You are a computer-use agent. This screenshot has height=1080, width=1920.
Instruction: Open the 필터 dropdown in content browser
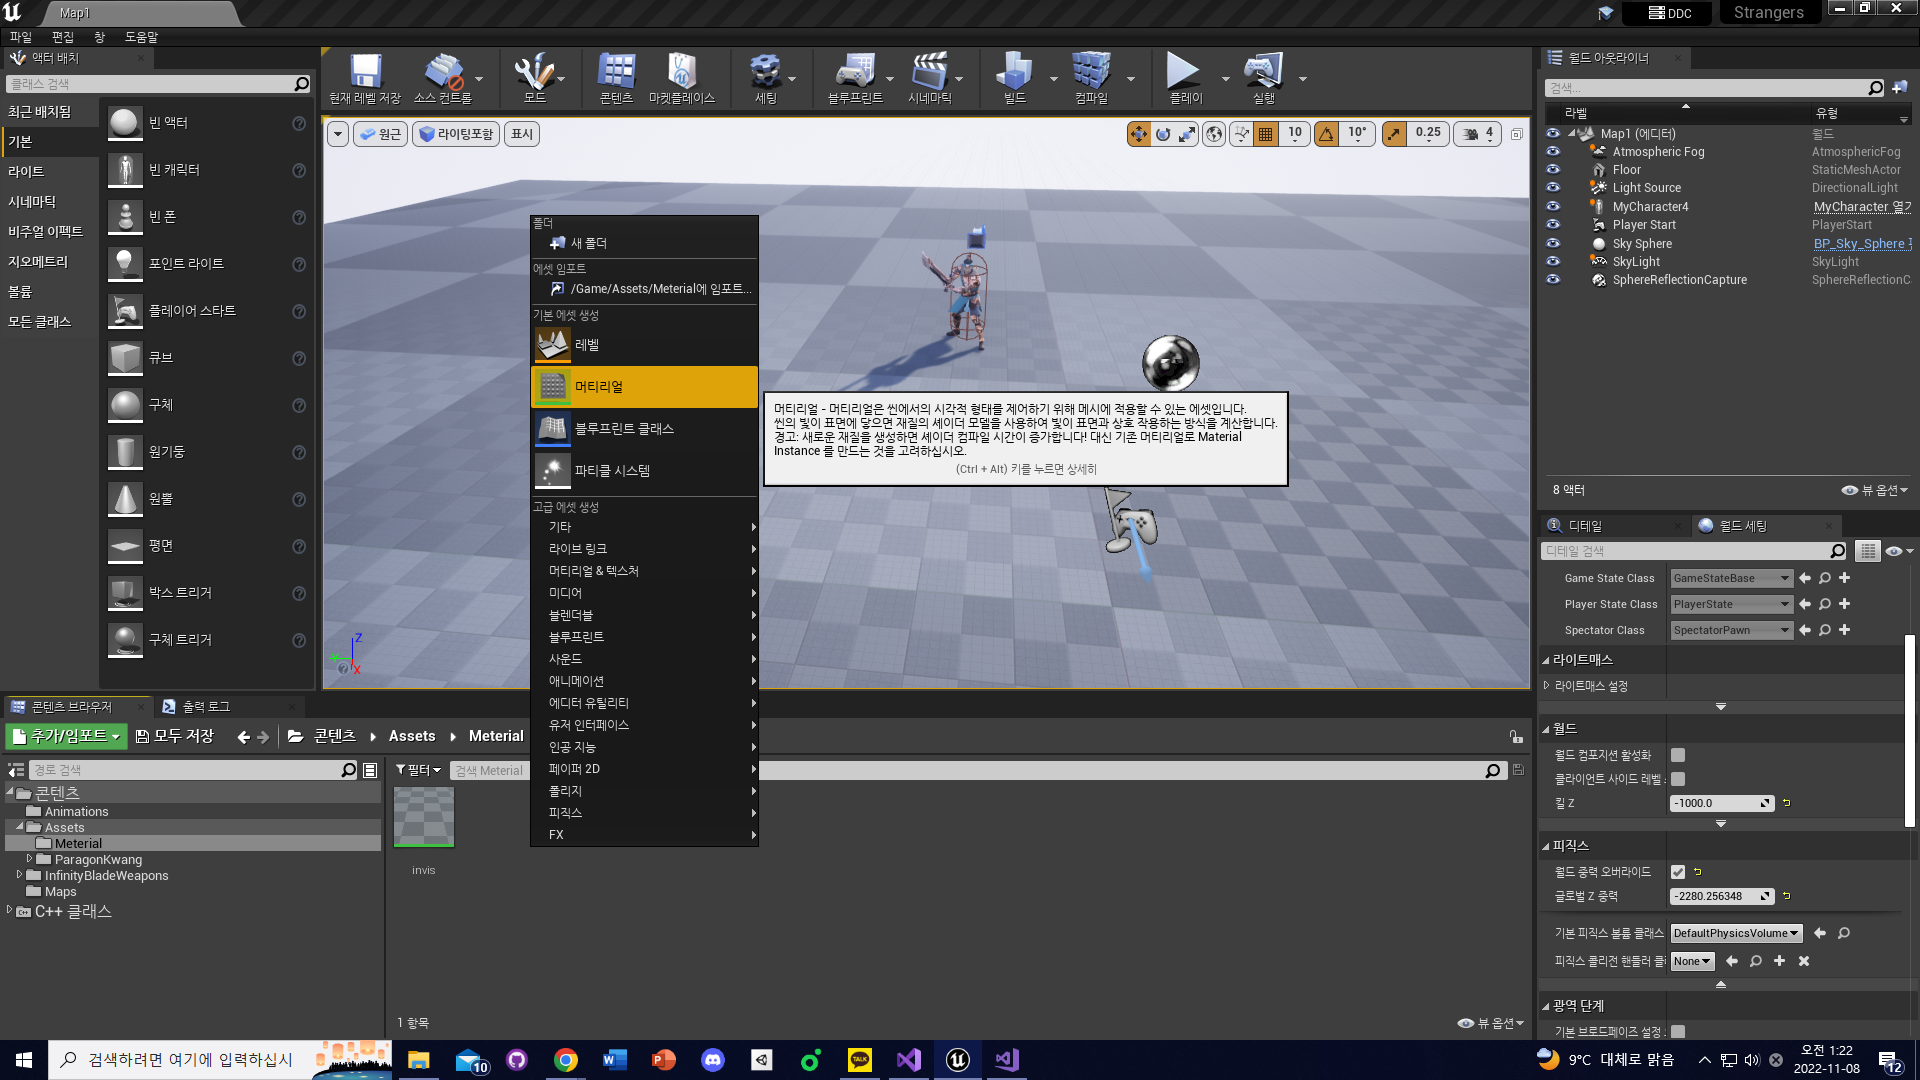pyautogui.click(x=418, y=770)
